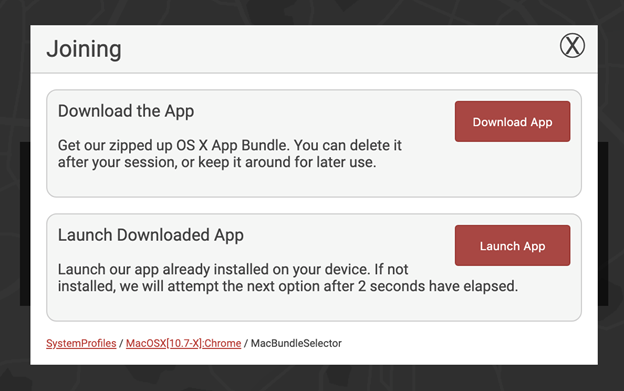The image size is (624, 391).
Task: Close the Joining dialog with the X icon
Action: pos(572,45)
